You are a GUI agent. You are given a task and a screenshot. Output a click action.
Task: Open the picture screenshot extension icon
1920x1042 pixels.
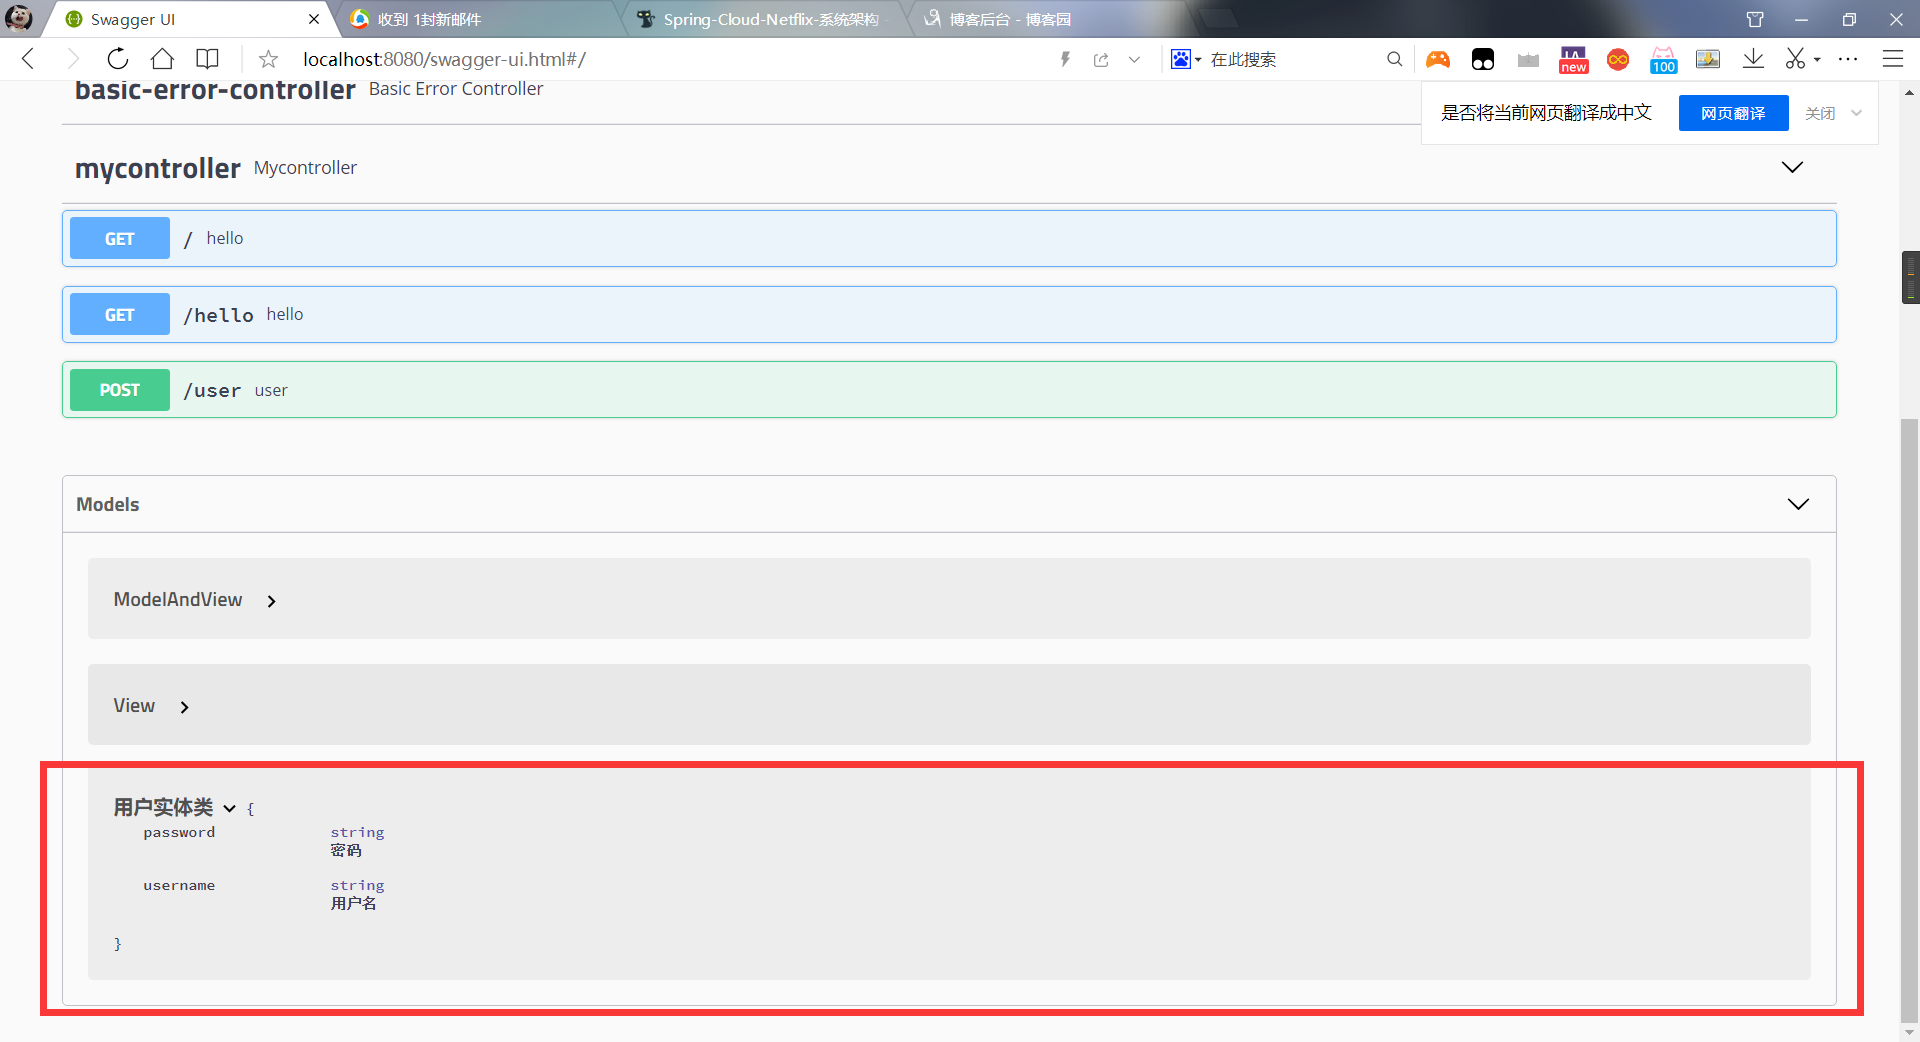click(x=1708, y=59)
